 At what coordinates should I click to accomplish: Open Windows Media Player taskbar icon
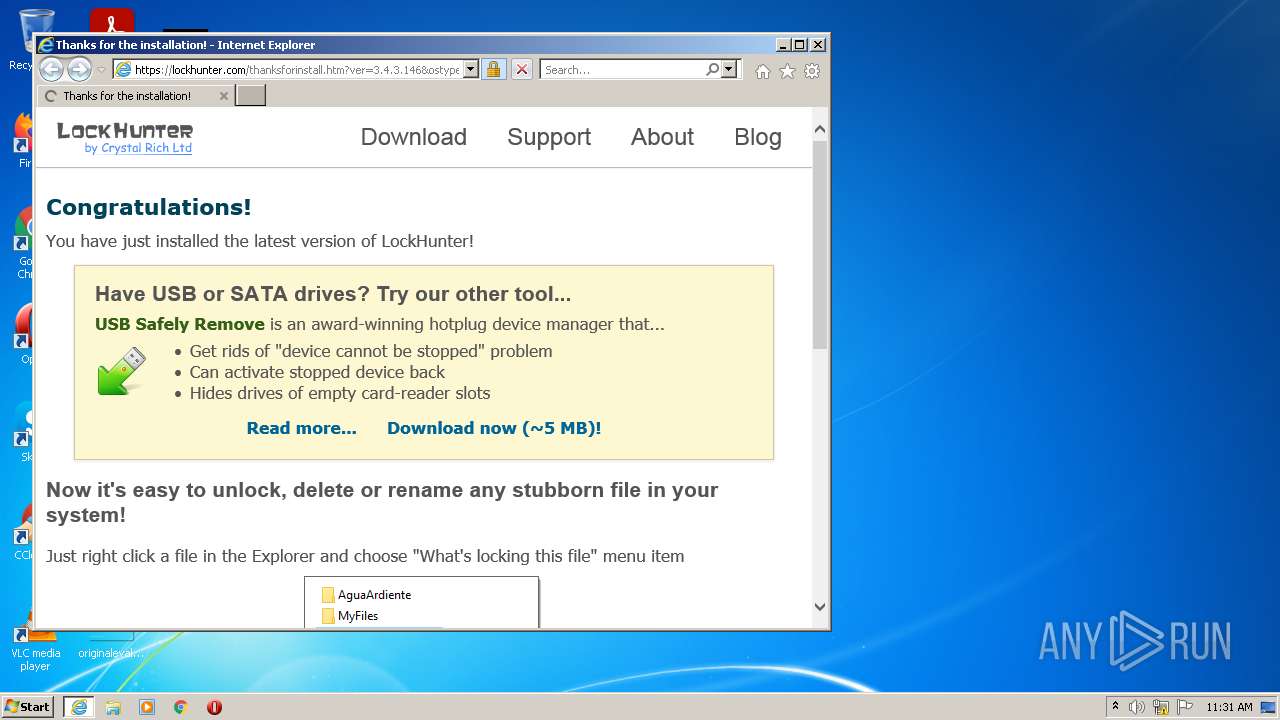click(147, 707)
